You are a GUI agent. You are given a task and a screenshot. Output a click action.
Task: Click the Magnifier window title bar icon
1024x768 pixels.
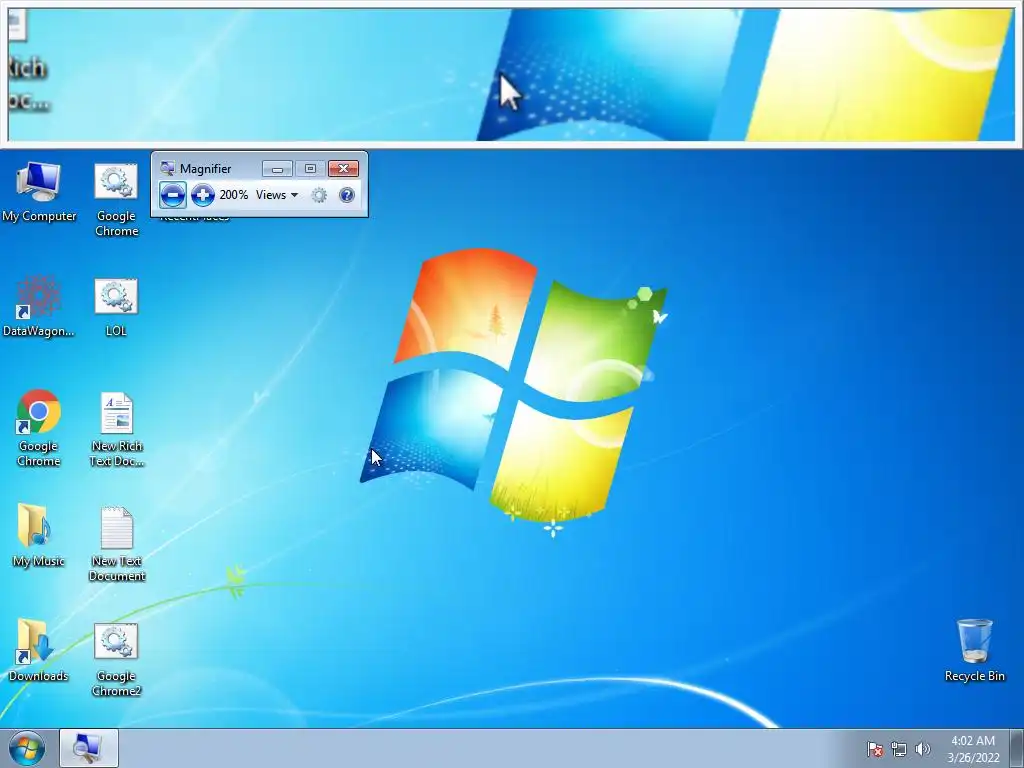[168, 168]
